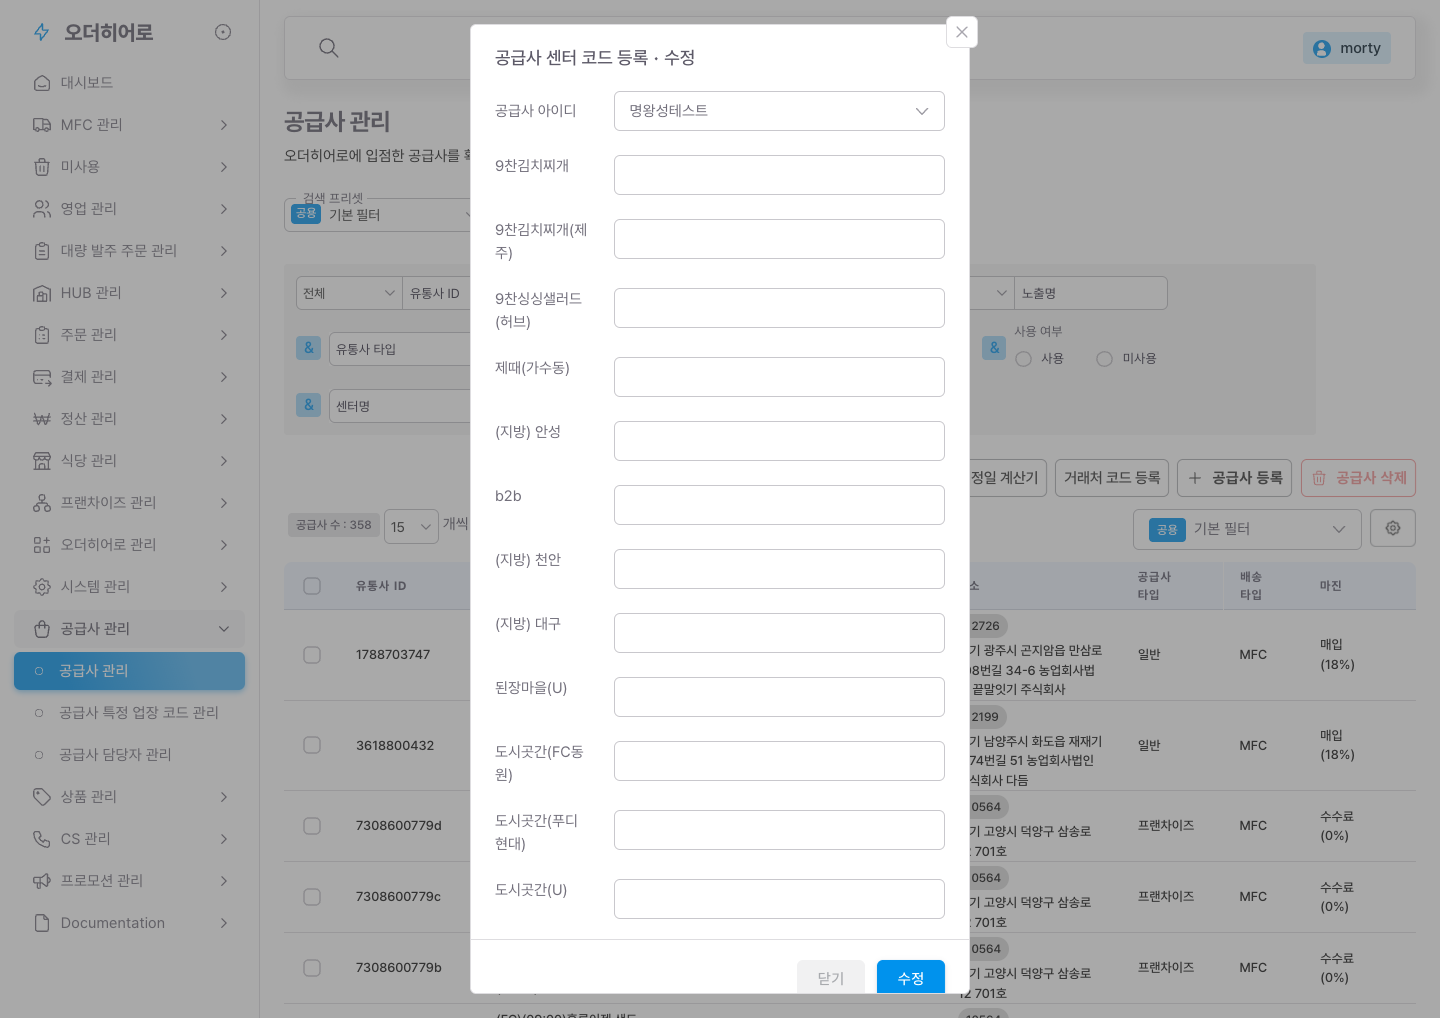Click the 된장마을(U) input field

point(779,697)
